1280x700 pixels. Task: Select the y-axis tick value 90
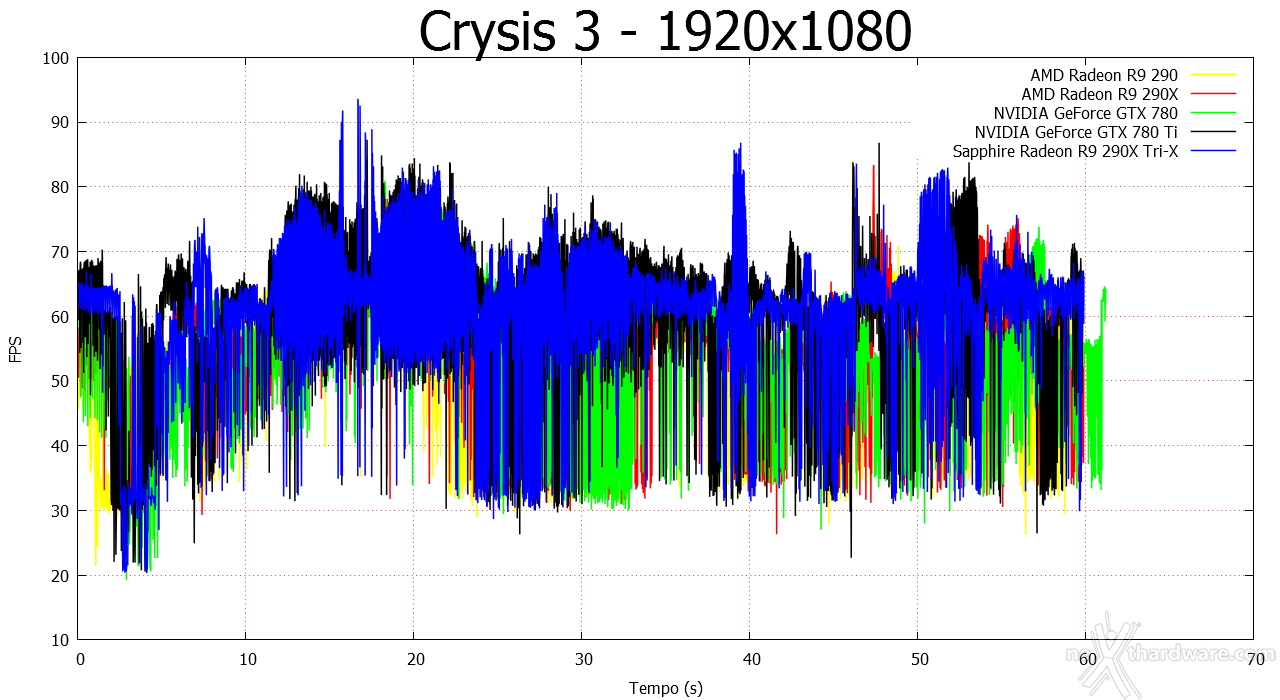click(x=60, y=123)
